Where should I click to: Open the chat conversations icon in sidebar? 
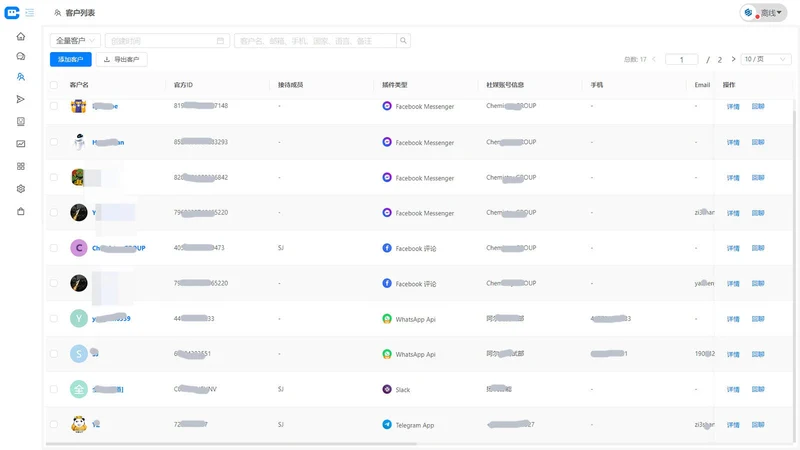point(21,56)
